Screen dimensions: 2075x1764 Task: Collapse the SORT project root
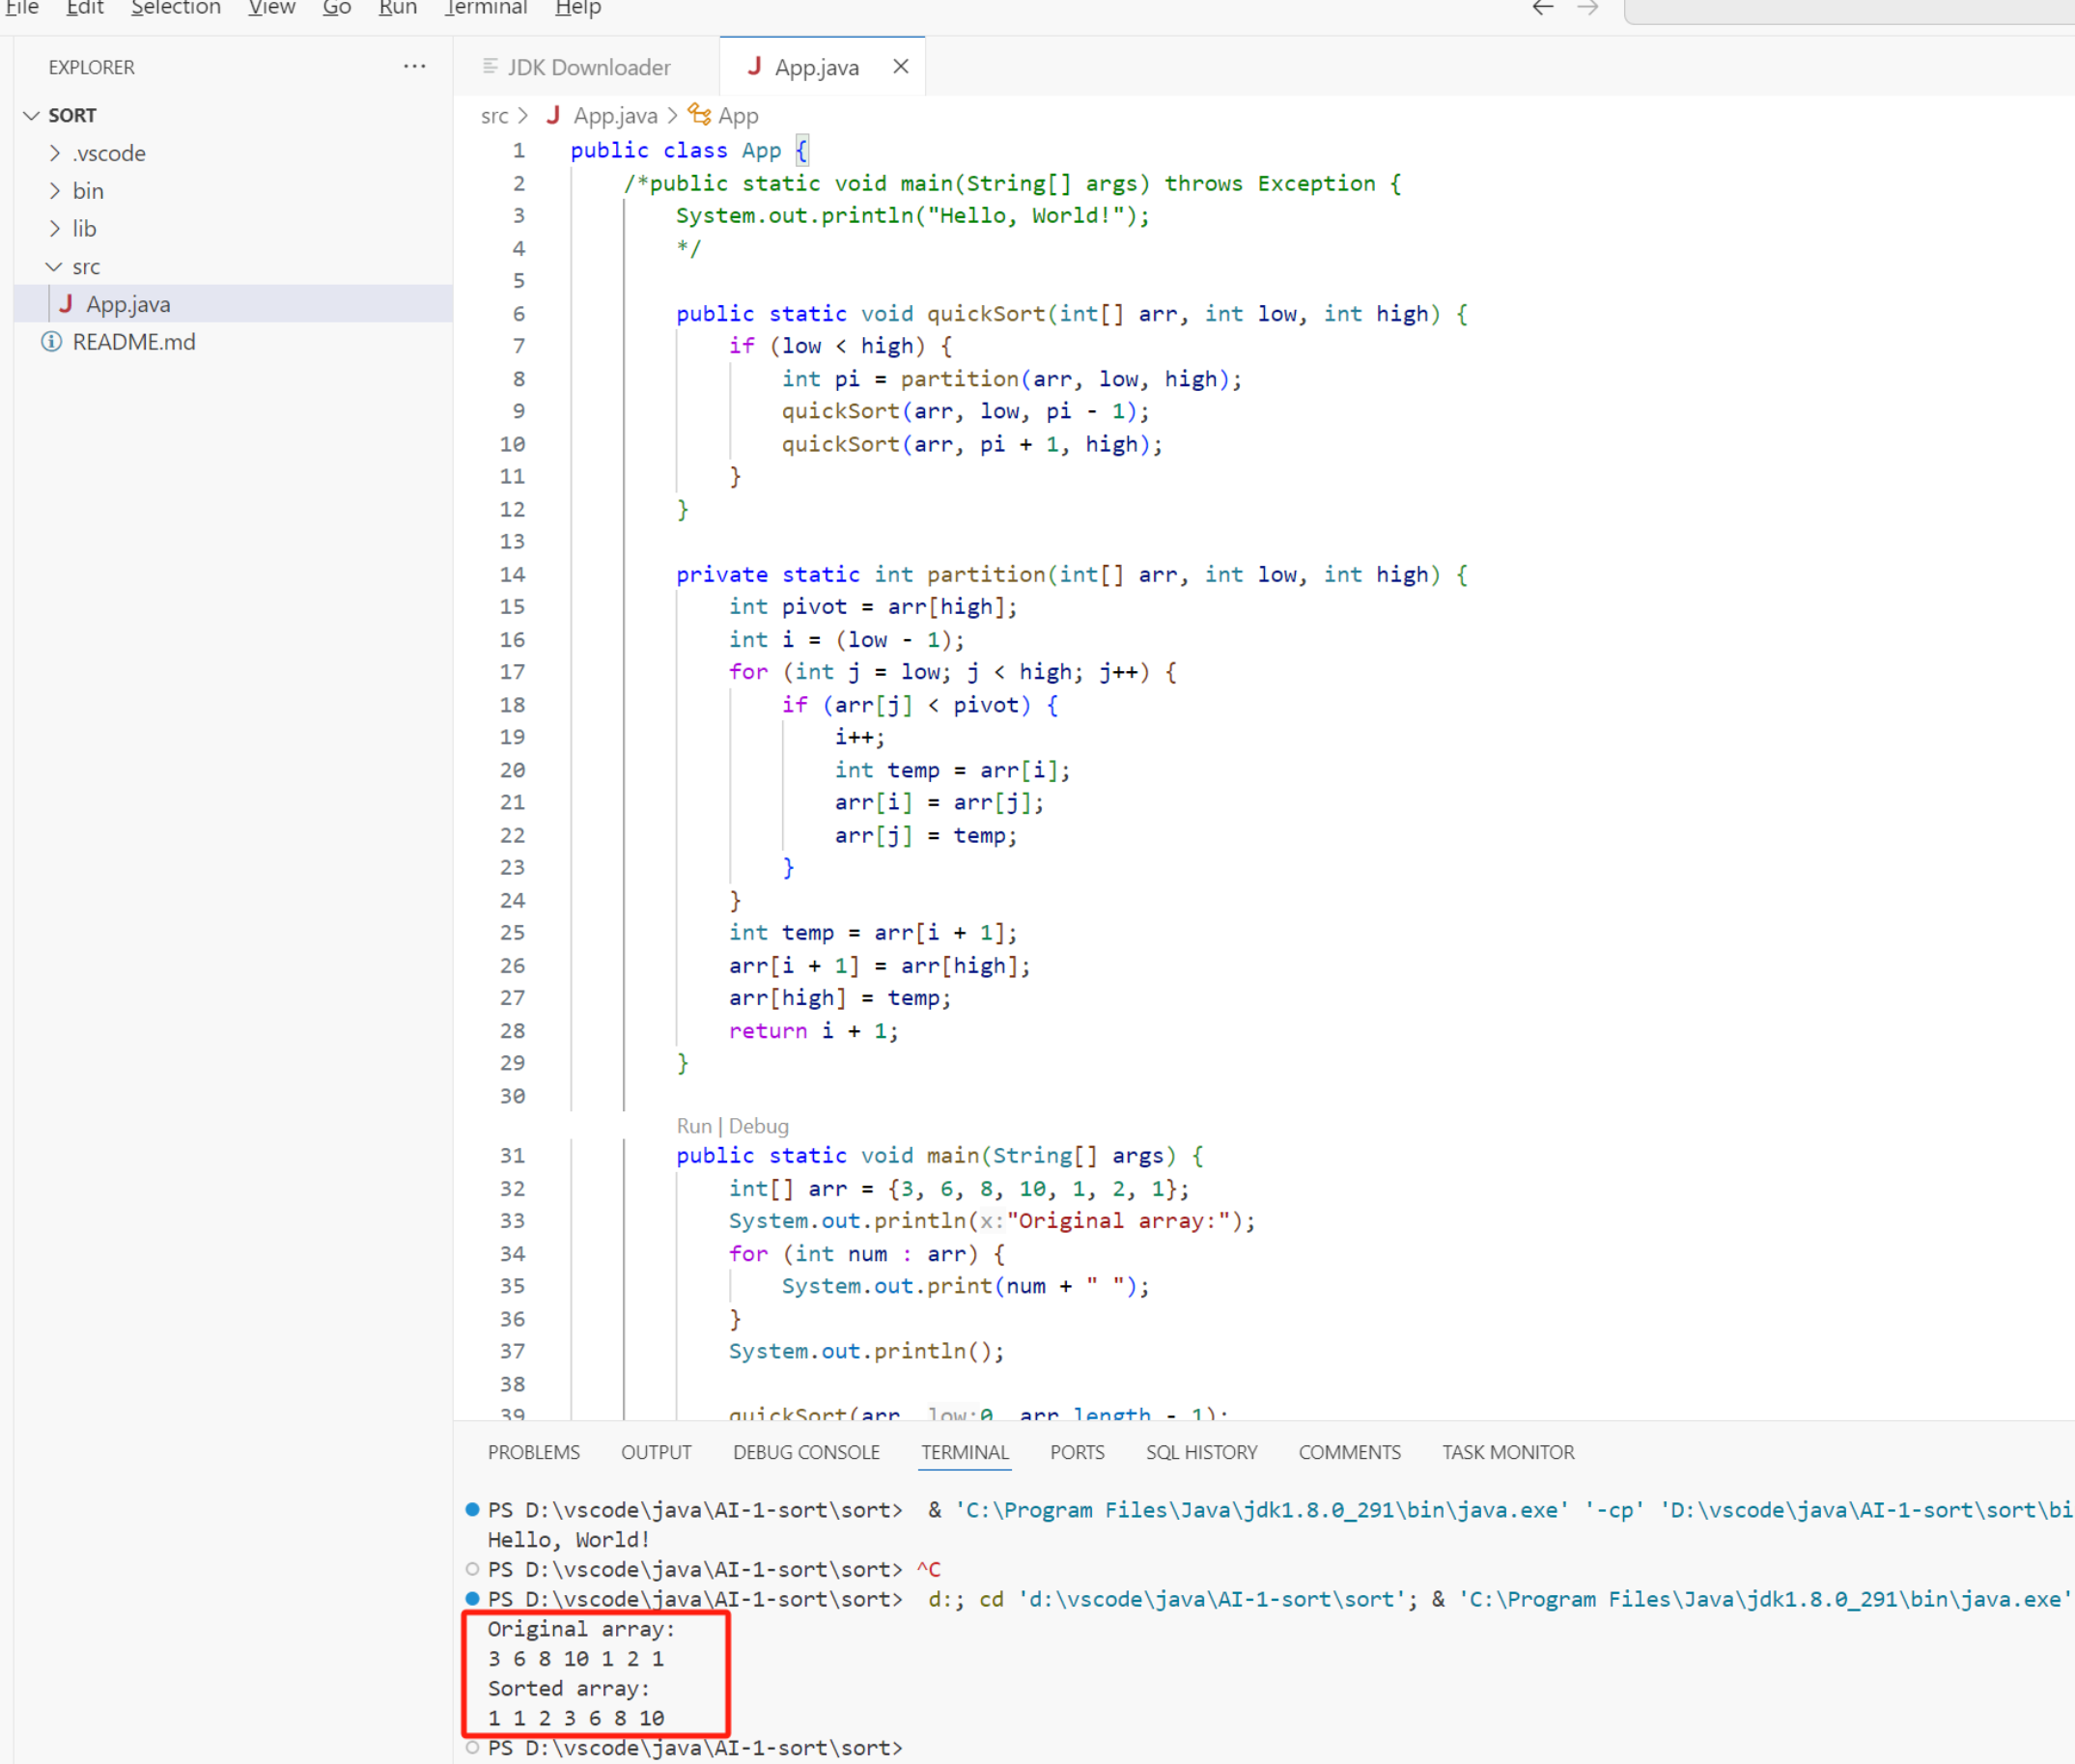coord(32,115)
